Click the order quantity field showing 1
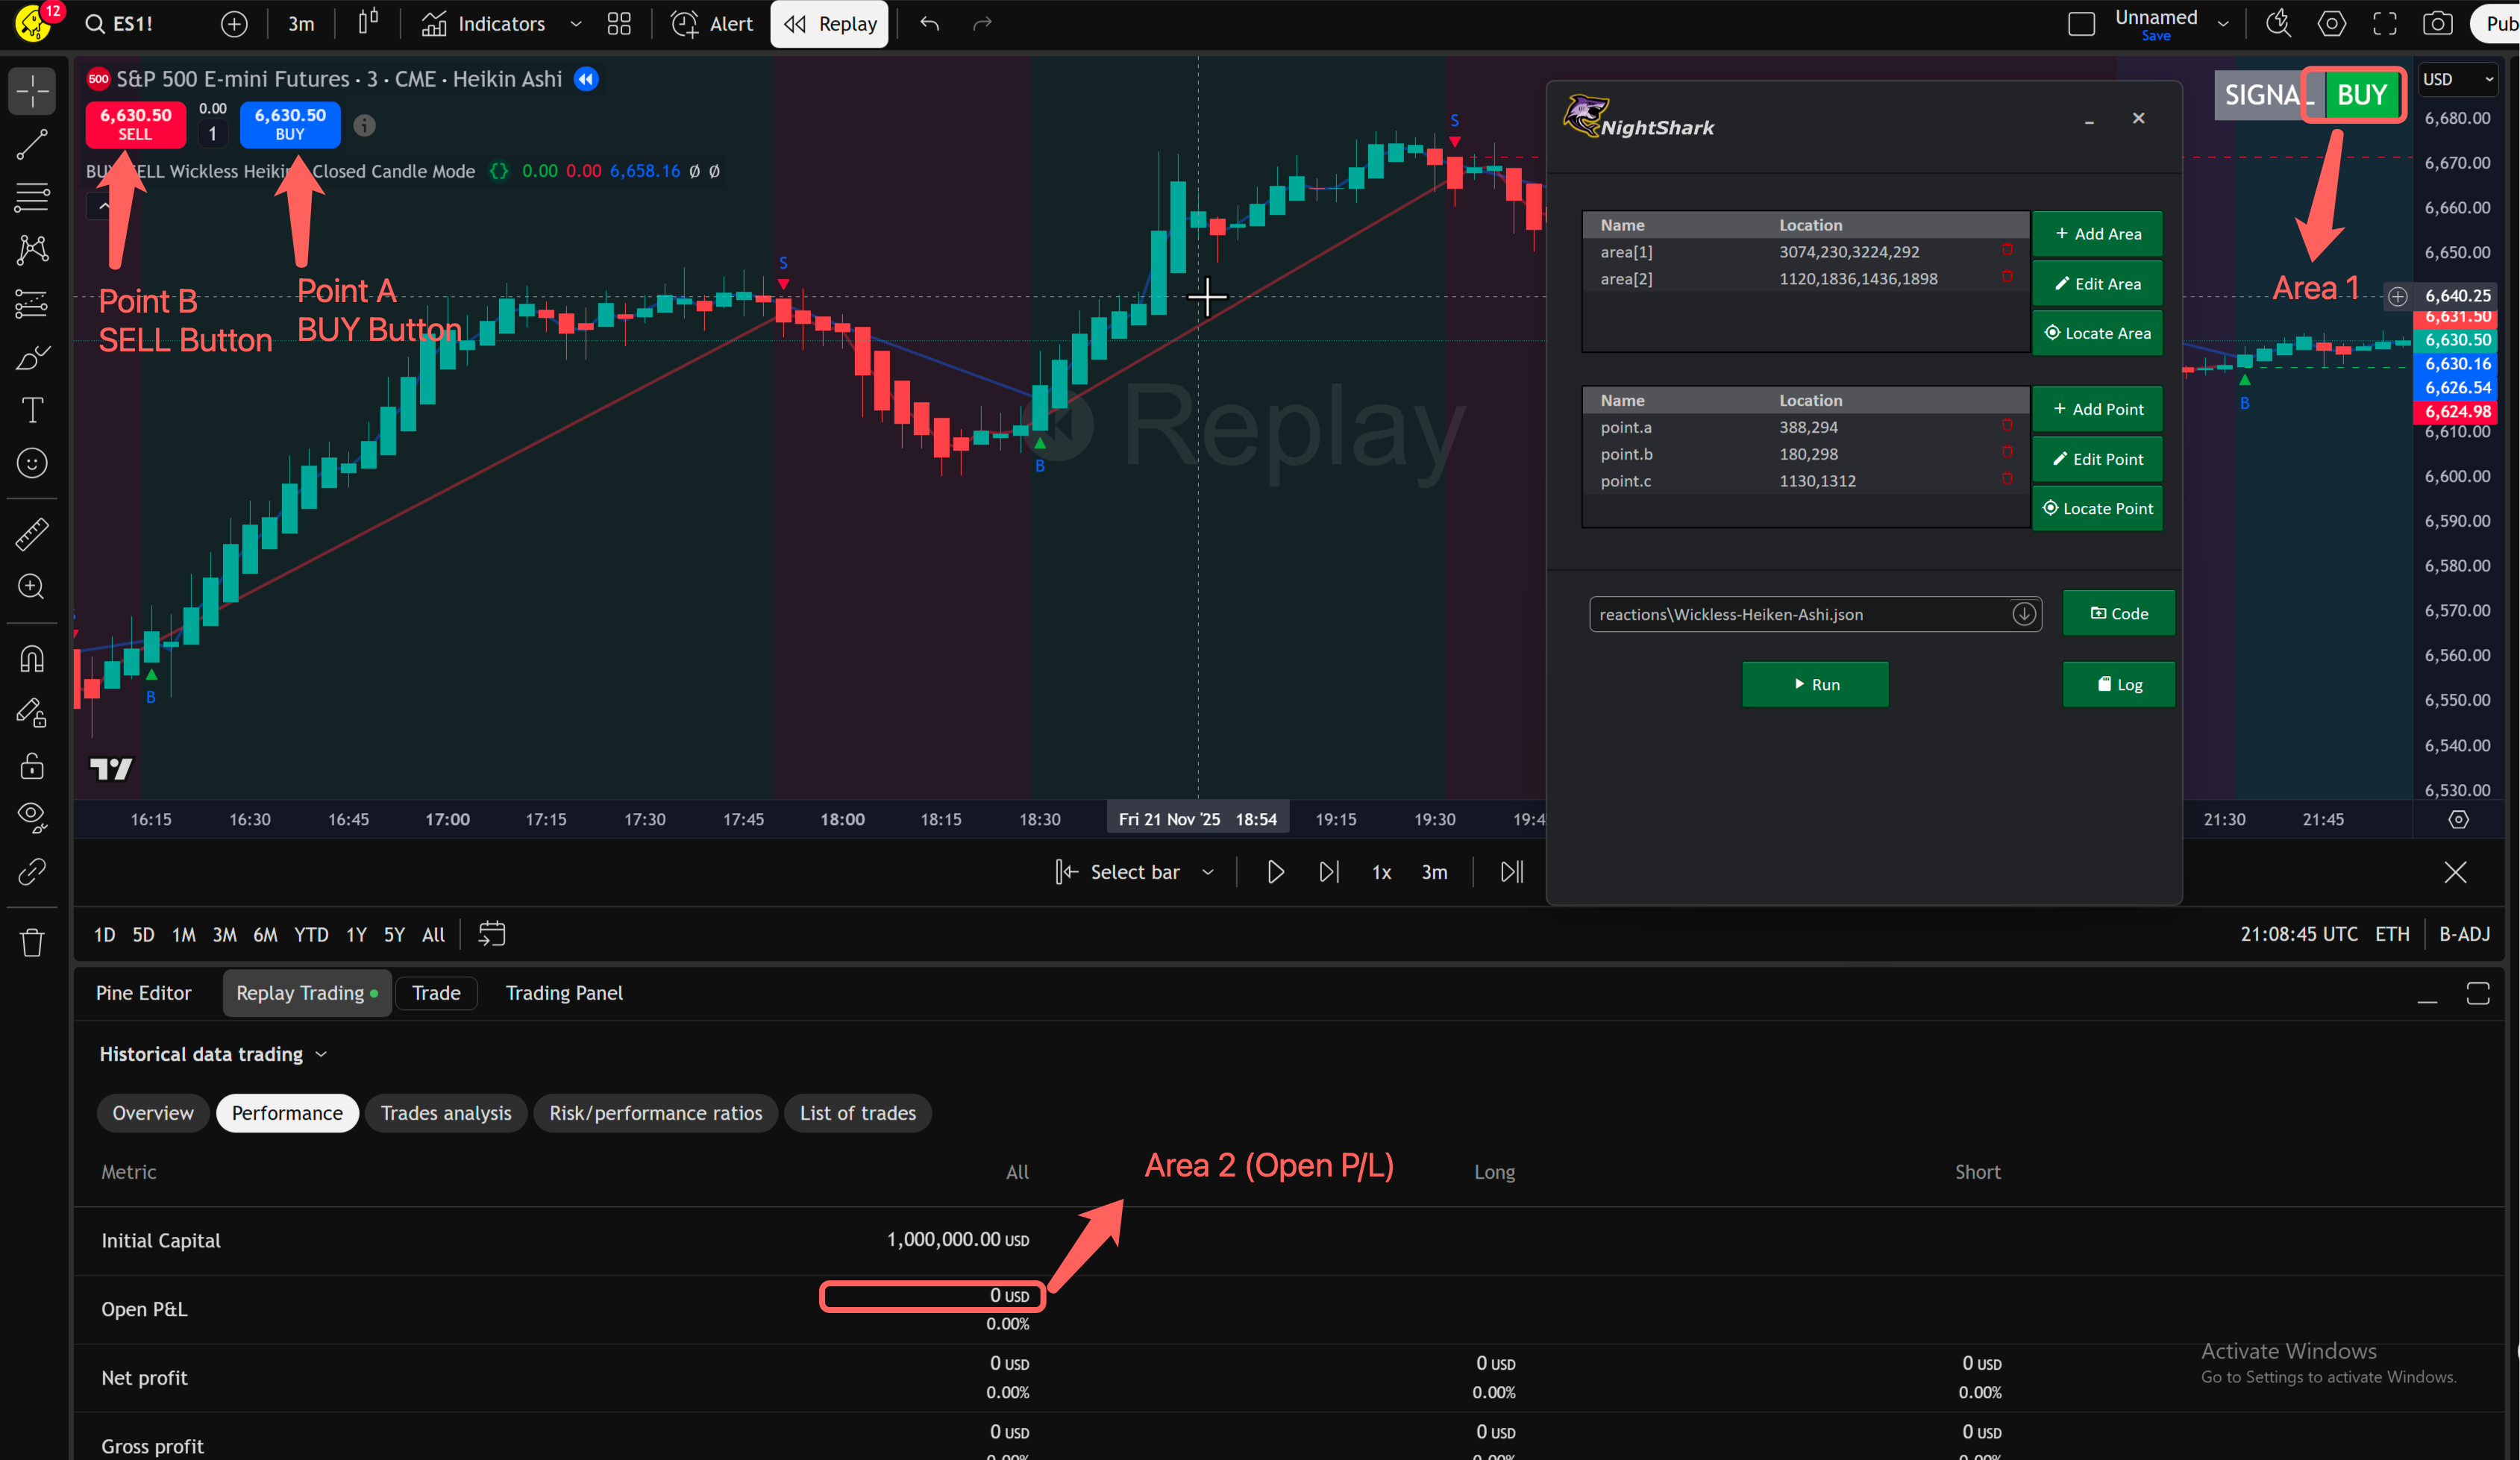The width and height of the screenshot is (2520, 1460). [212, 131]
